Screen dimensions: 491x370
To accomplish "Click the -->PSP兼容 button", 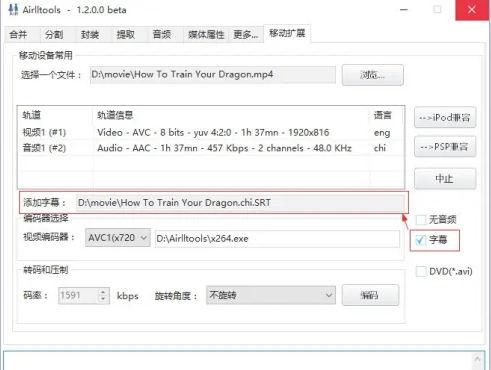I will pyautogui.click(x=445, y=147).
